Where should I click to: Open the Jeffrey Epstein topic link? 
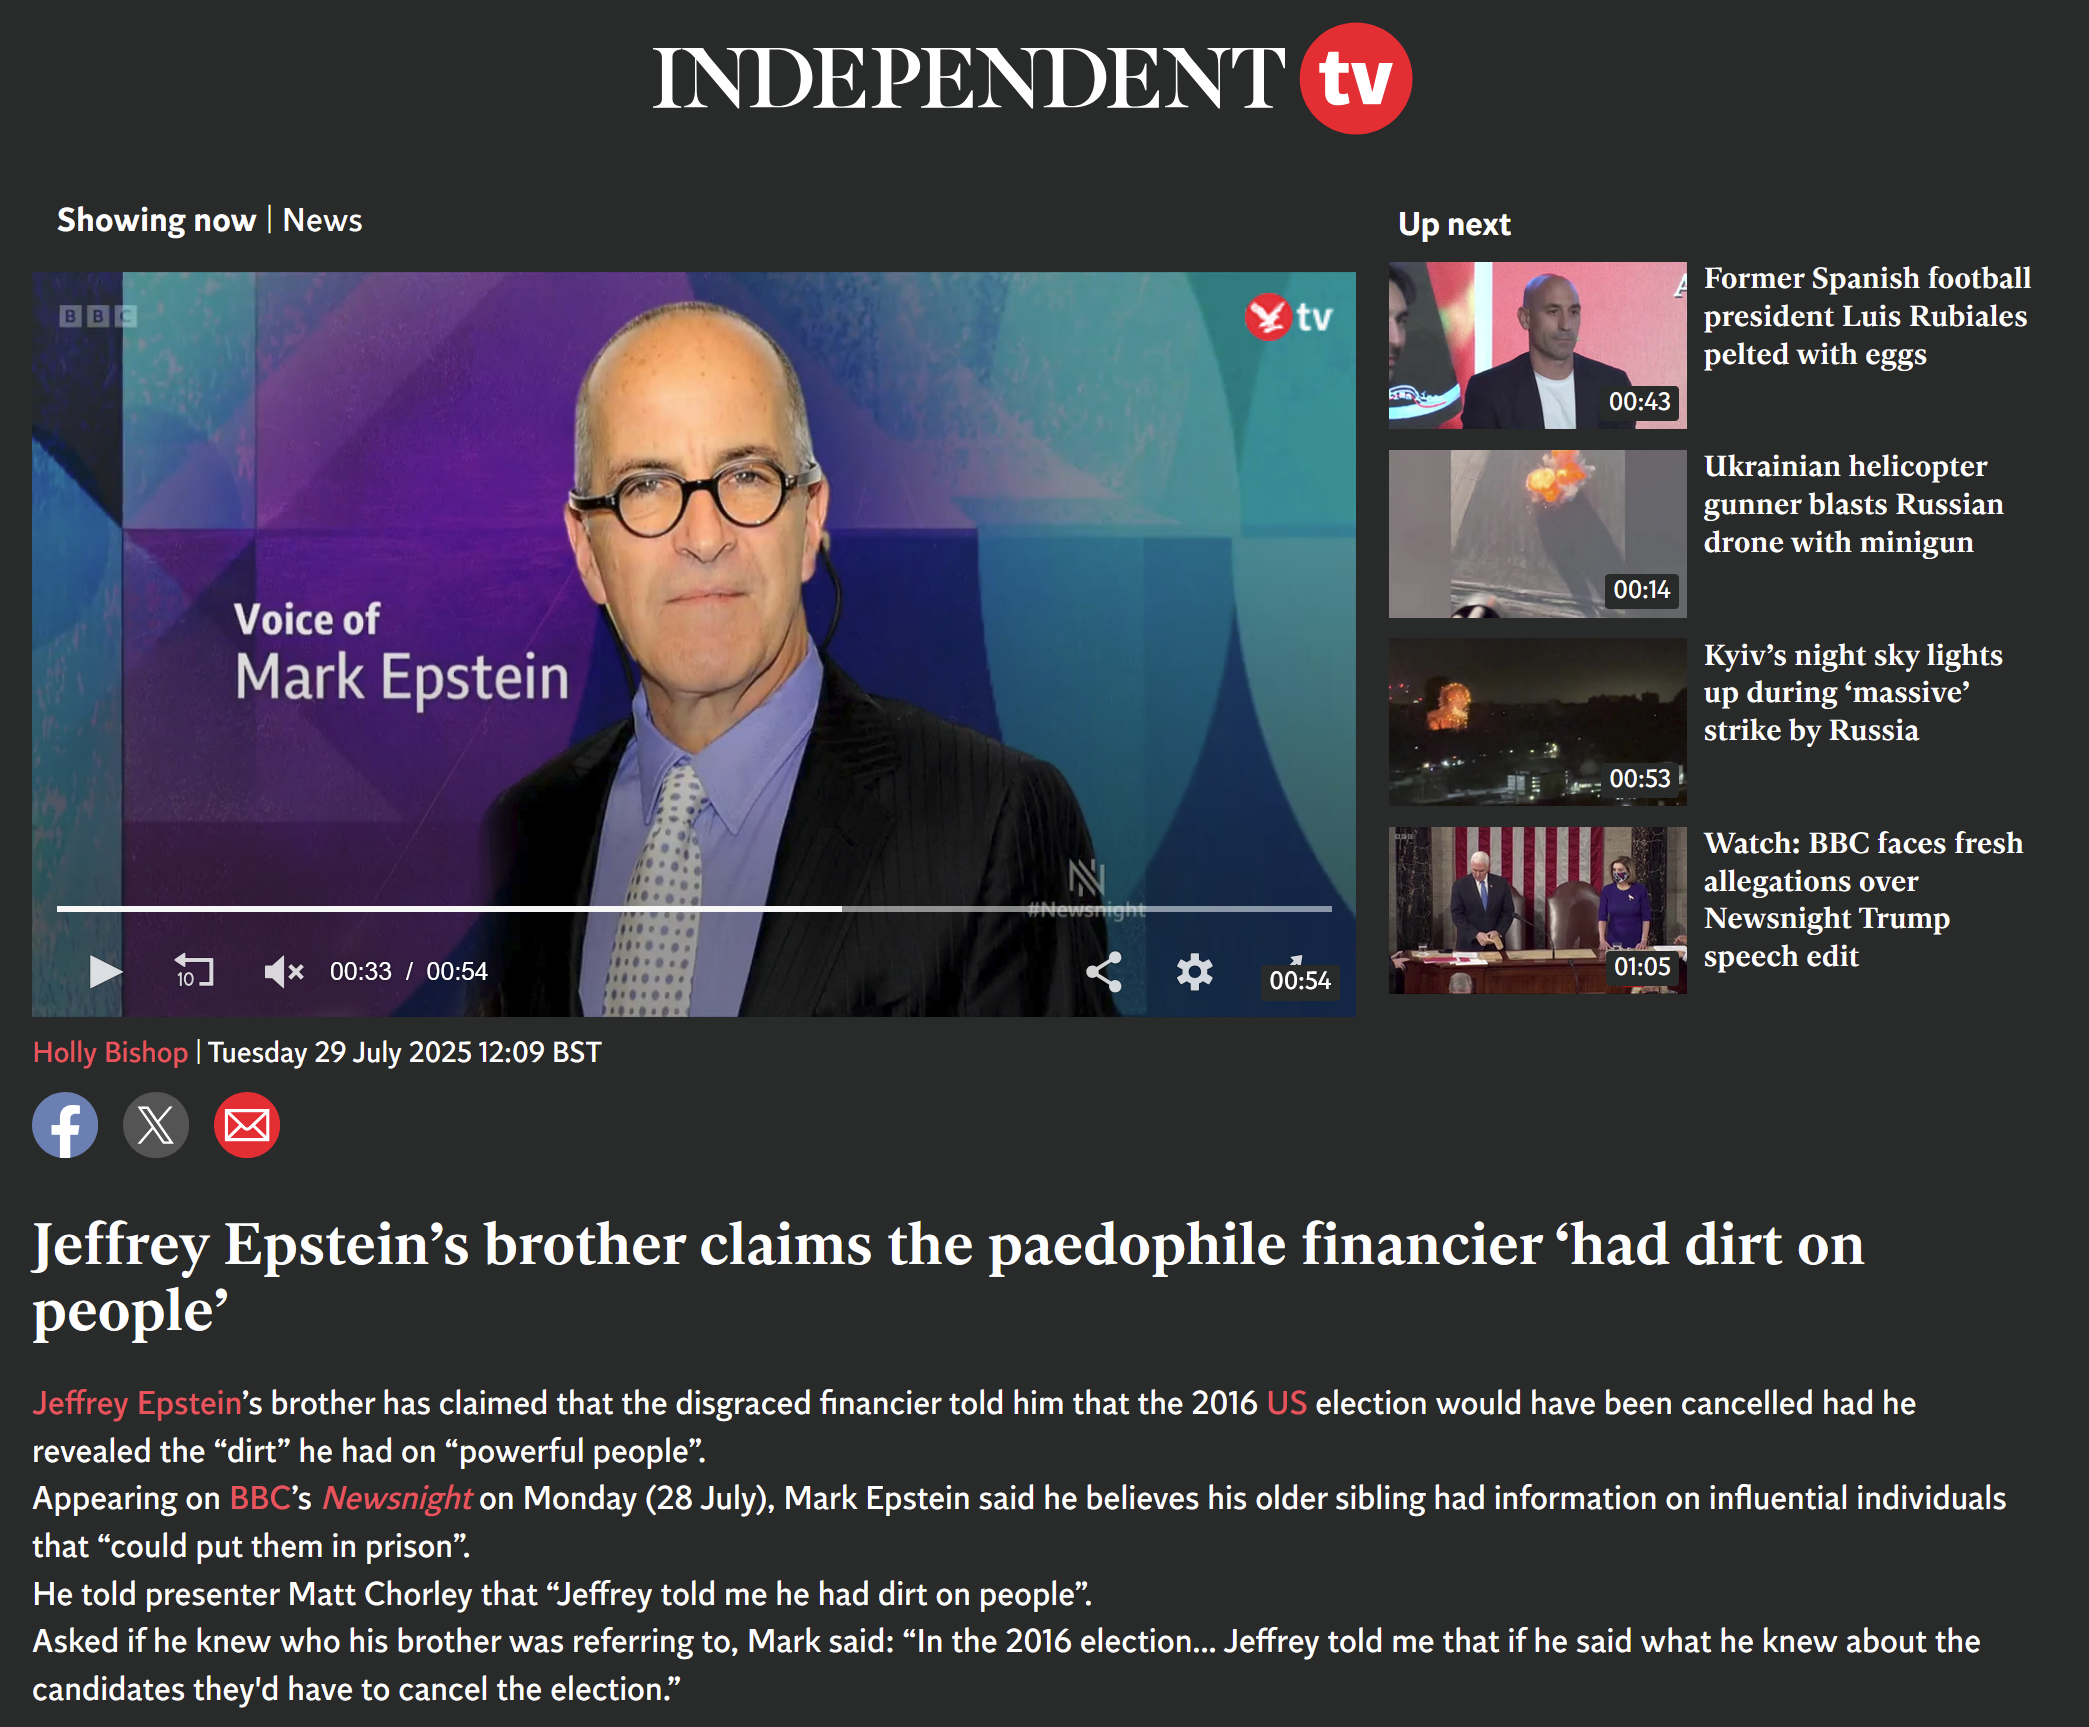click(137, 1403)
